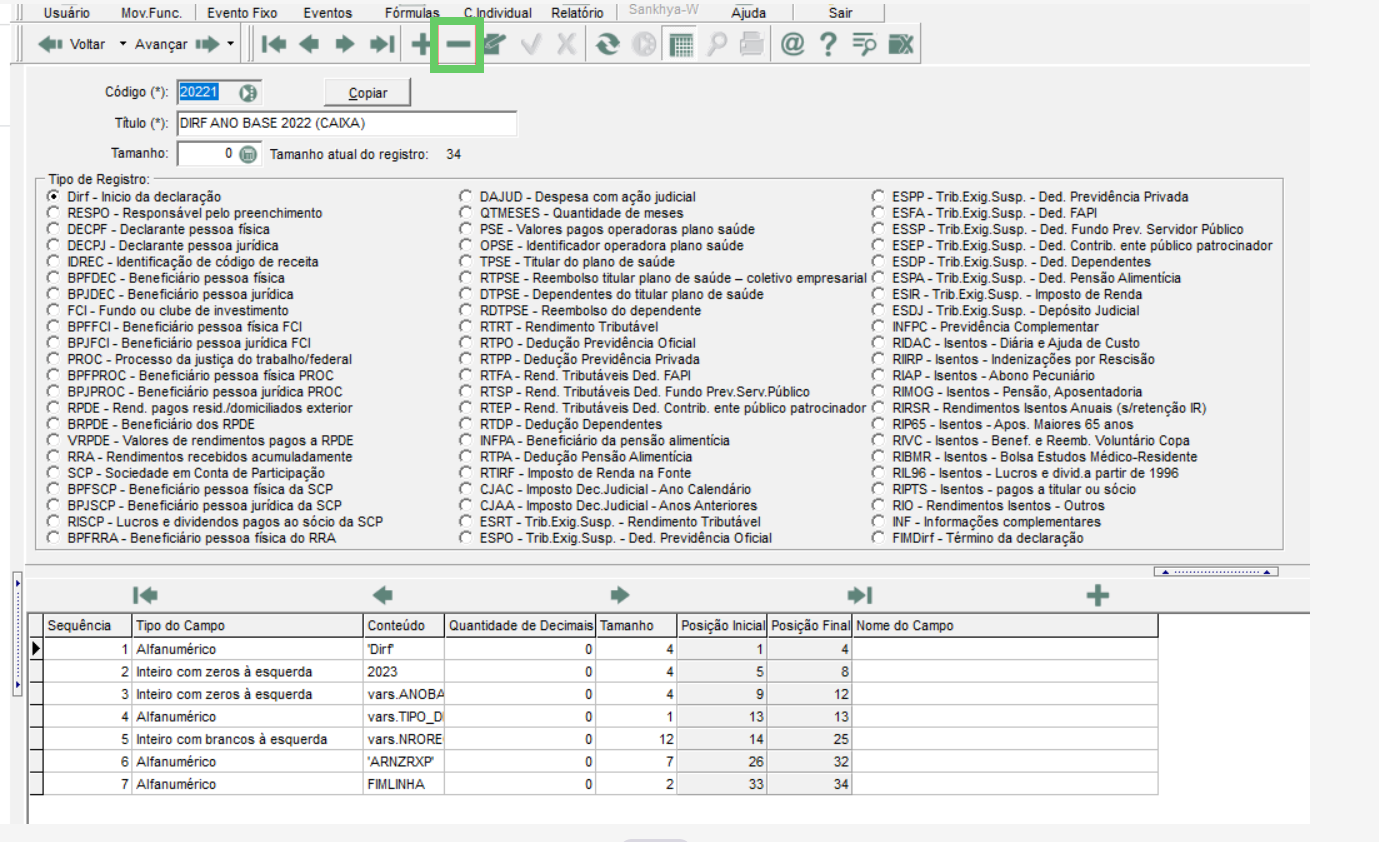Select RESPO - Responsável pelo preenchimento radio
The width and height of the screenshot is (1379, 842).
click(x=53, y=213)
